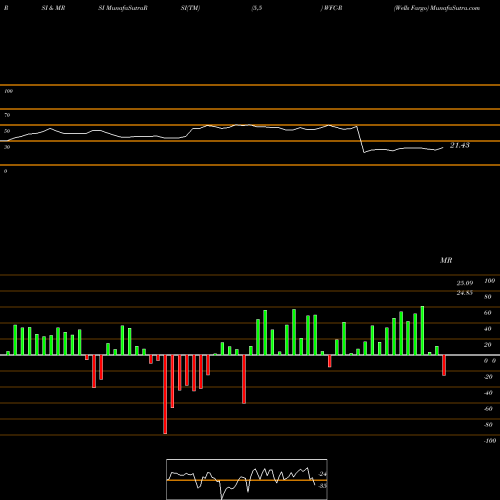Click the MR axis label -100
Image resolution: width=500 pixels, height=500 pixels.
click(489, 441)
